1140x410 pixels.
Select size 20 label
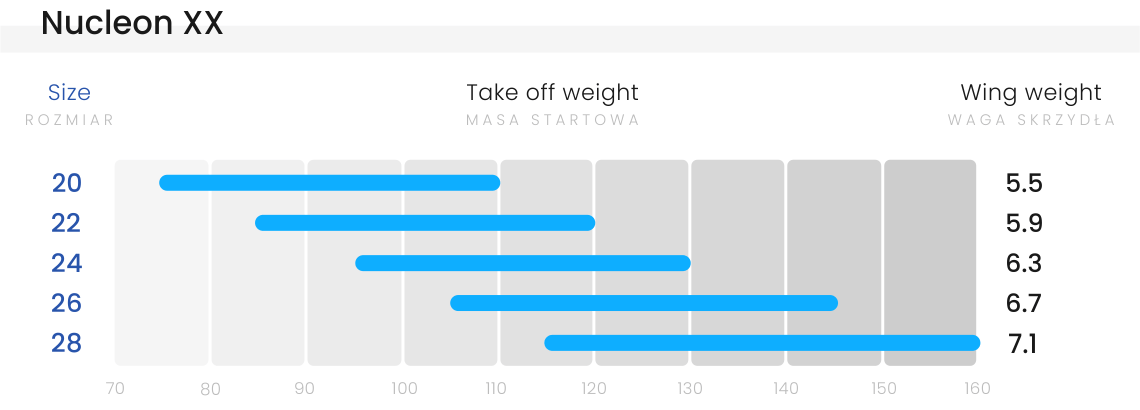(67, 183)
